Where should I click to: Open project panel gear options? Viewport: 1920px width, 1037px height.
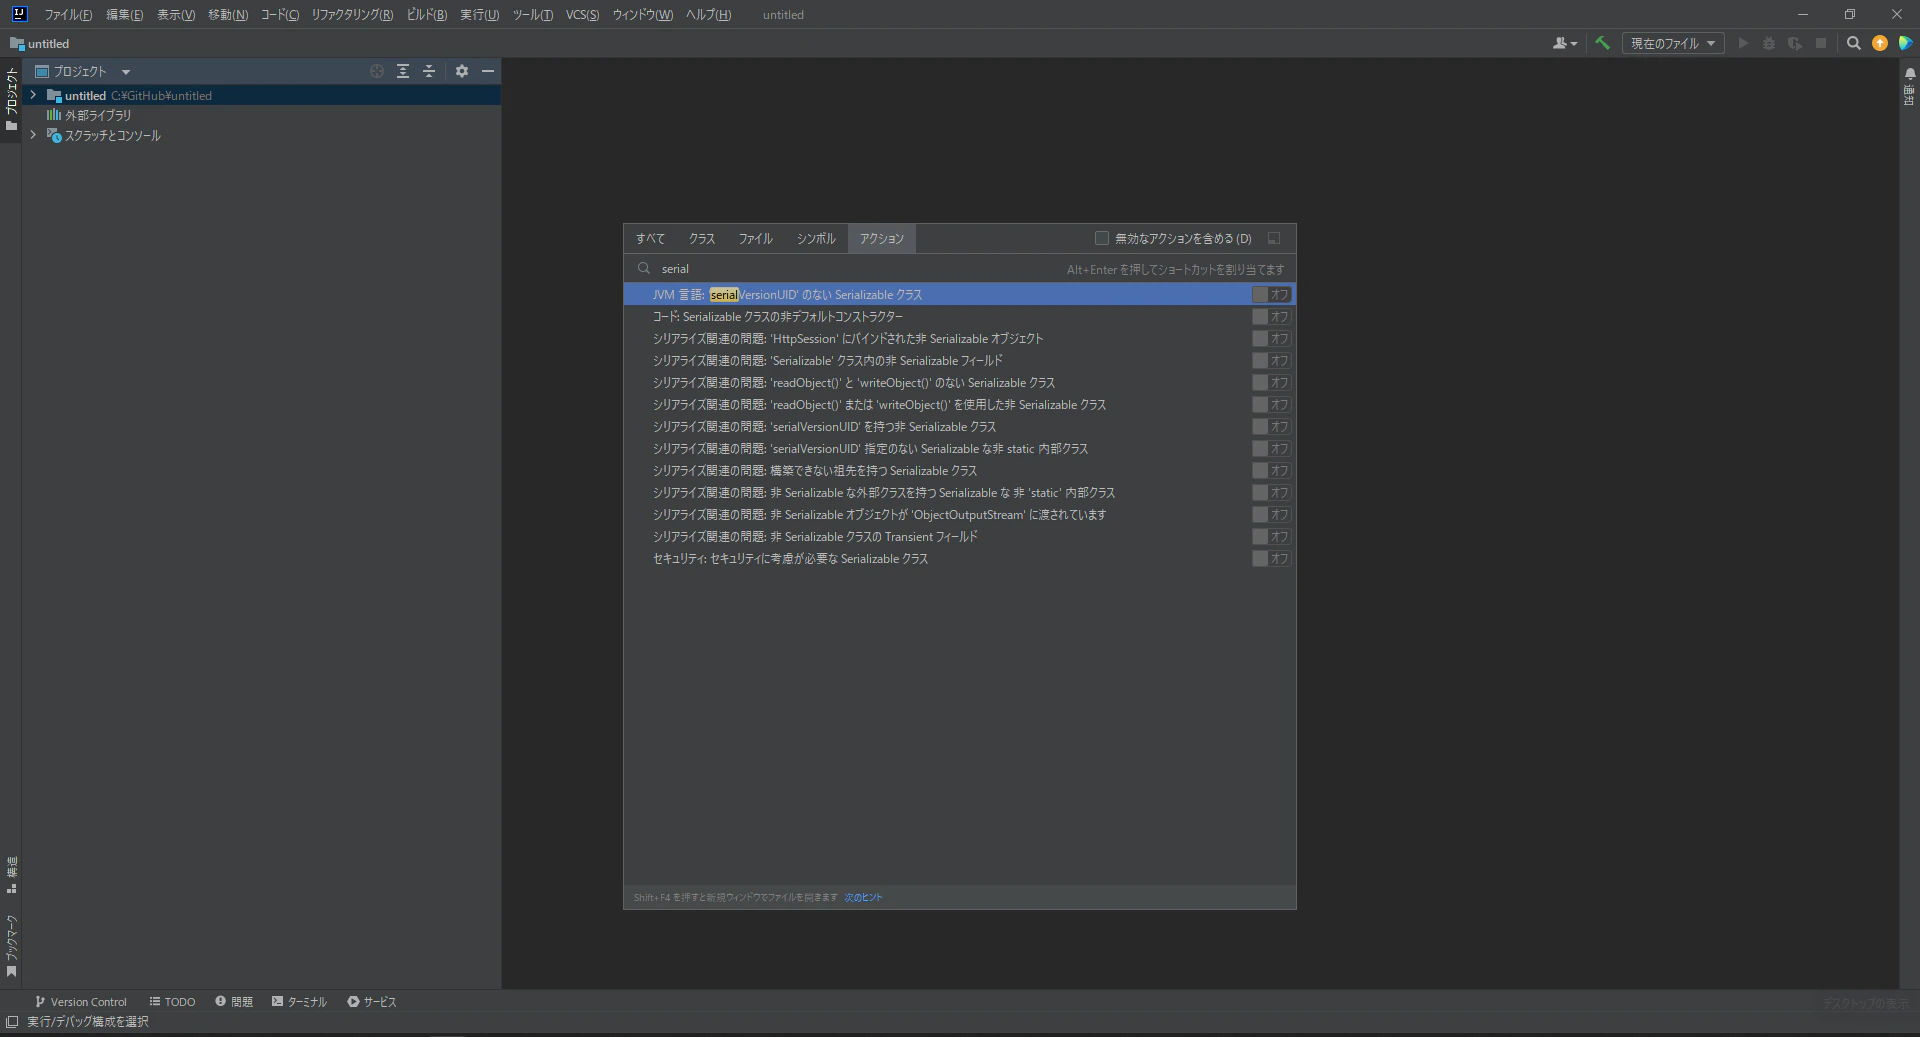[462, 72]
